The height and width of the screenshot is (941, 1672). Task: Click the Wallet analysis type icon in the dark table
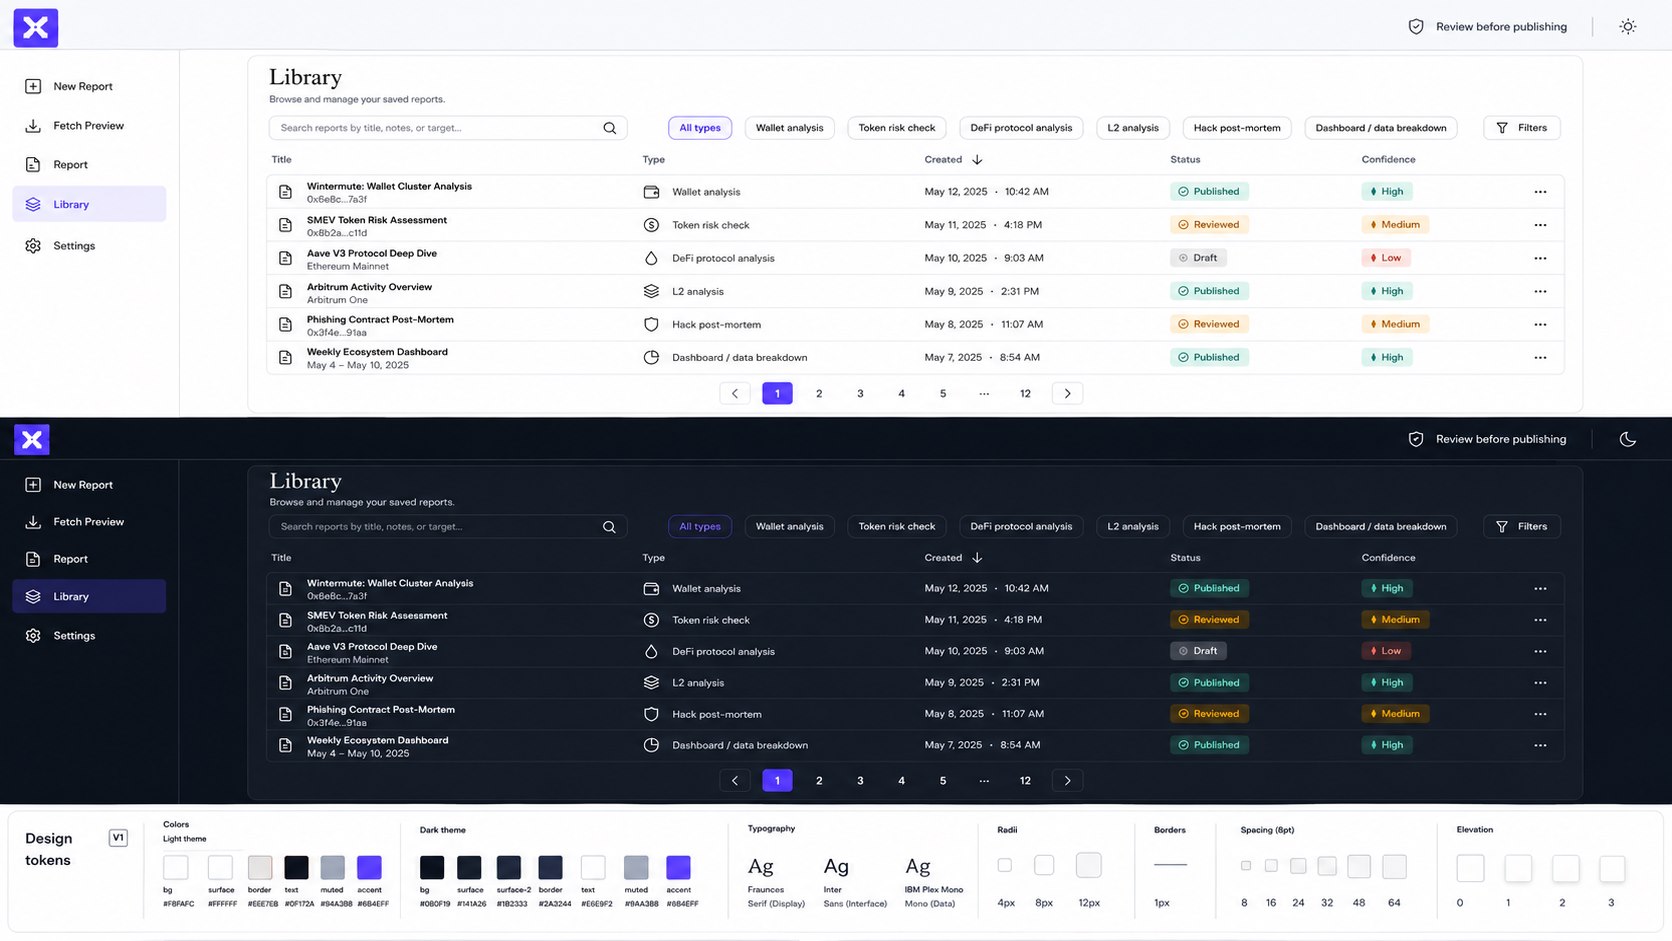[651, 589]
